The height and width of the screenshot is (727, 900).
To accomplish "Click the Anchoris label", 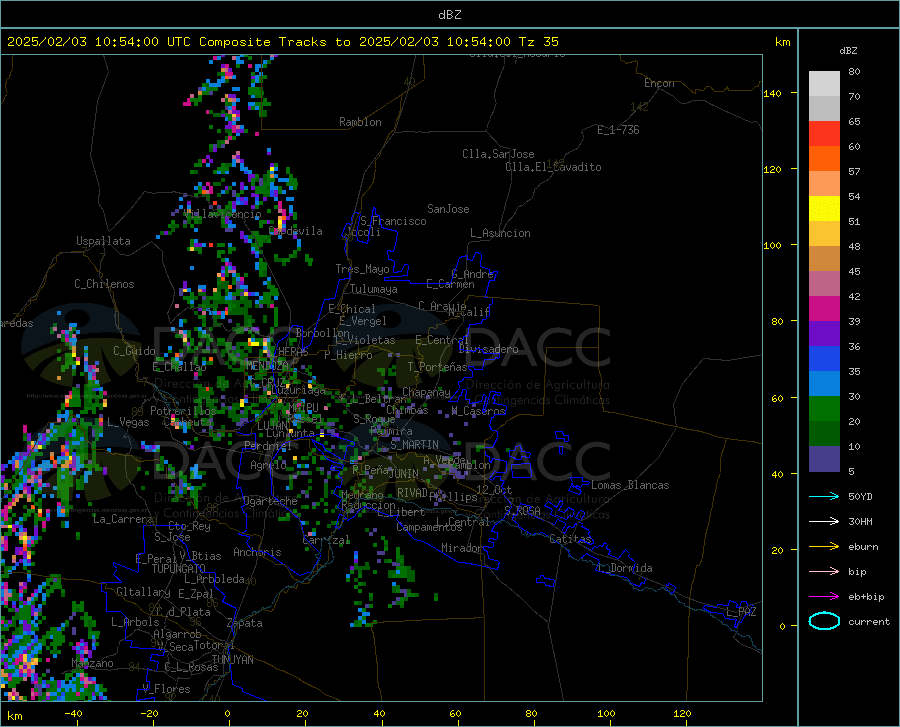I will tap(257, 552).
